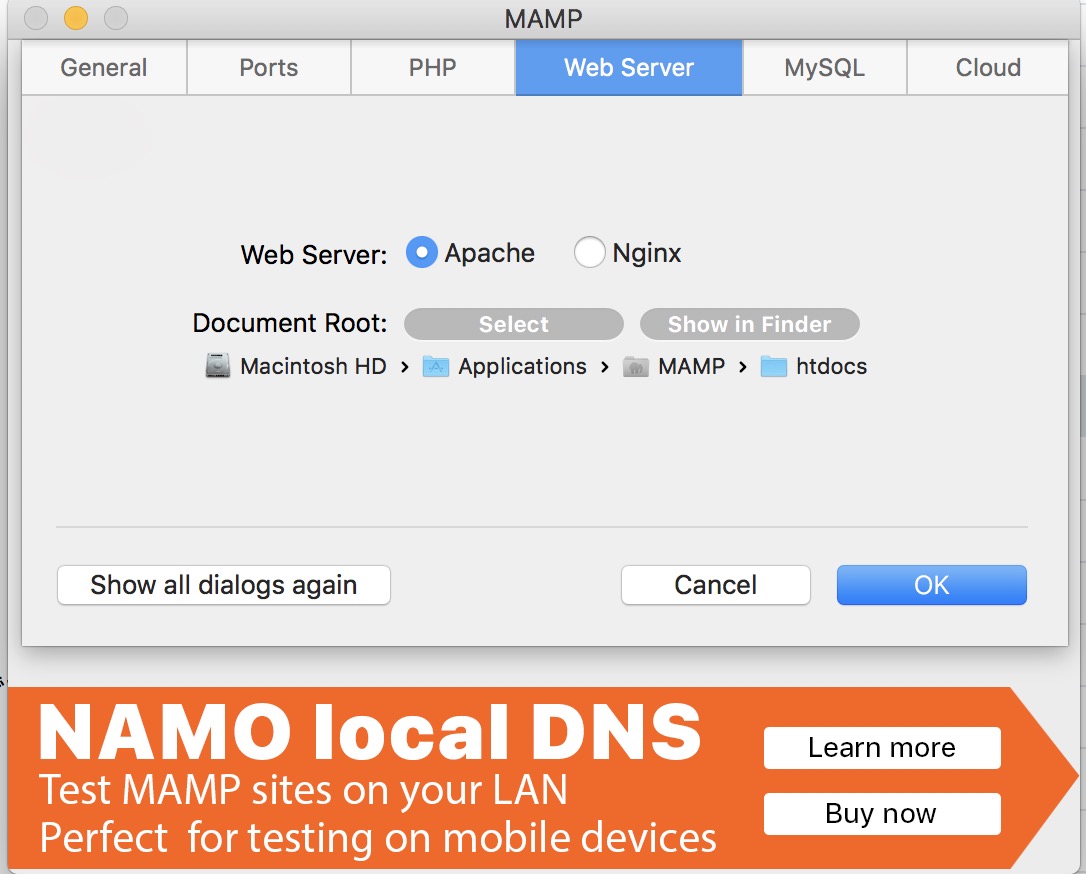
Task: Click the Select document root button
Action: (514, 324)
